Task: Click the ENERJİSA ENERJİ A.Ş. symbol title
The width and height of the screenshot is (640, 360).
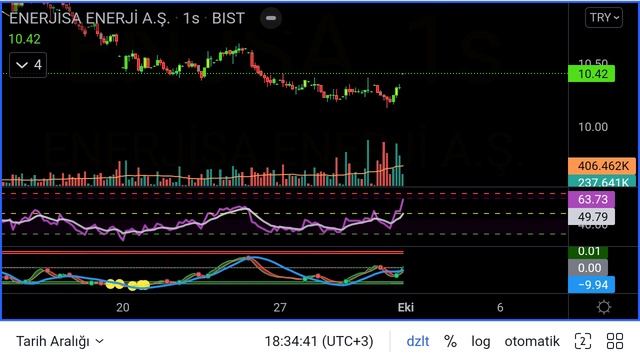Action: pyautogui.click(x=89, y=18)
